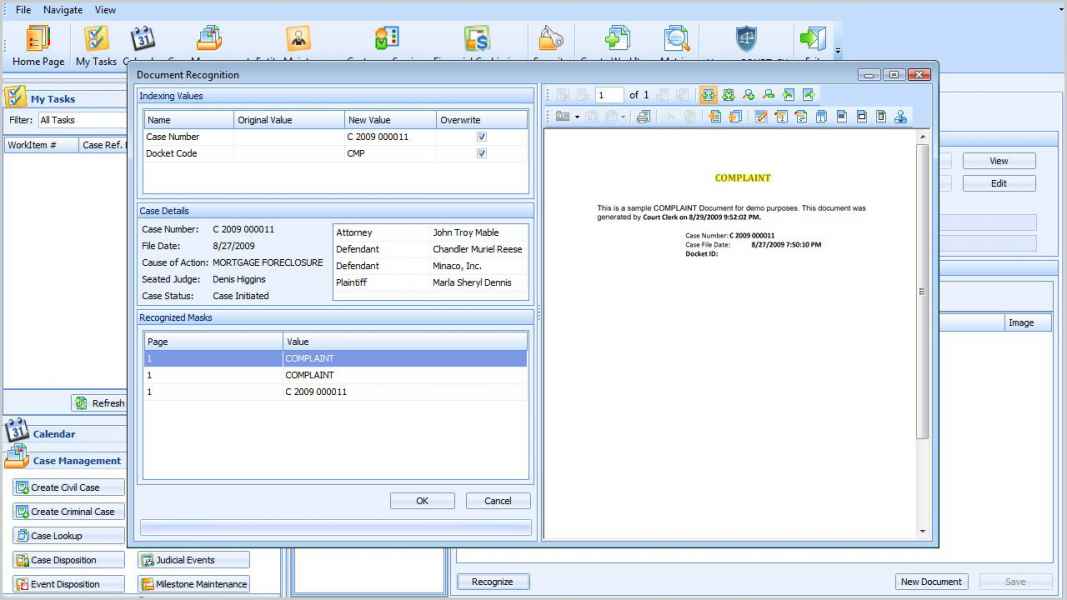Open the Navigate menu
This screenshot has width=1067, height=600.
(x=63, y=9)
